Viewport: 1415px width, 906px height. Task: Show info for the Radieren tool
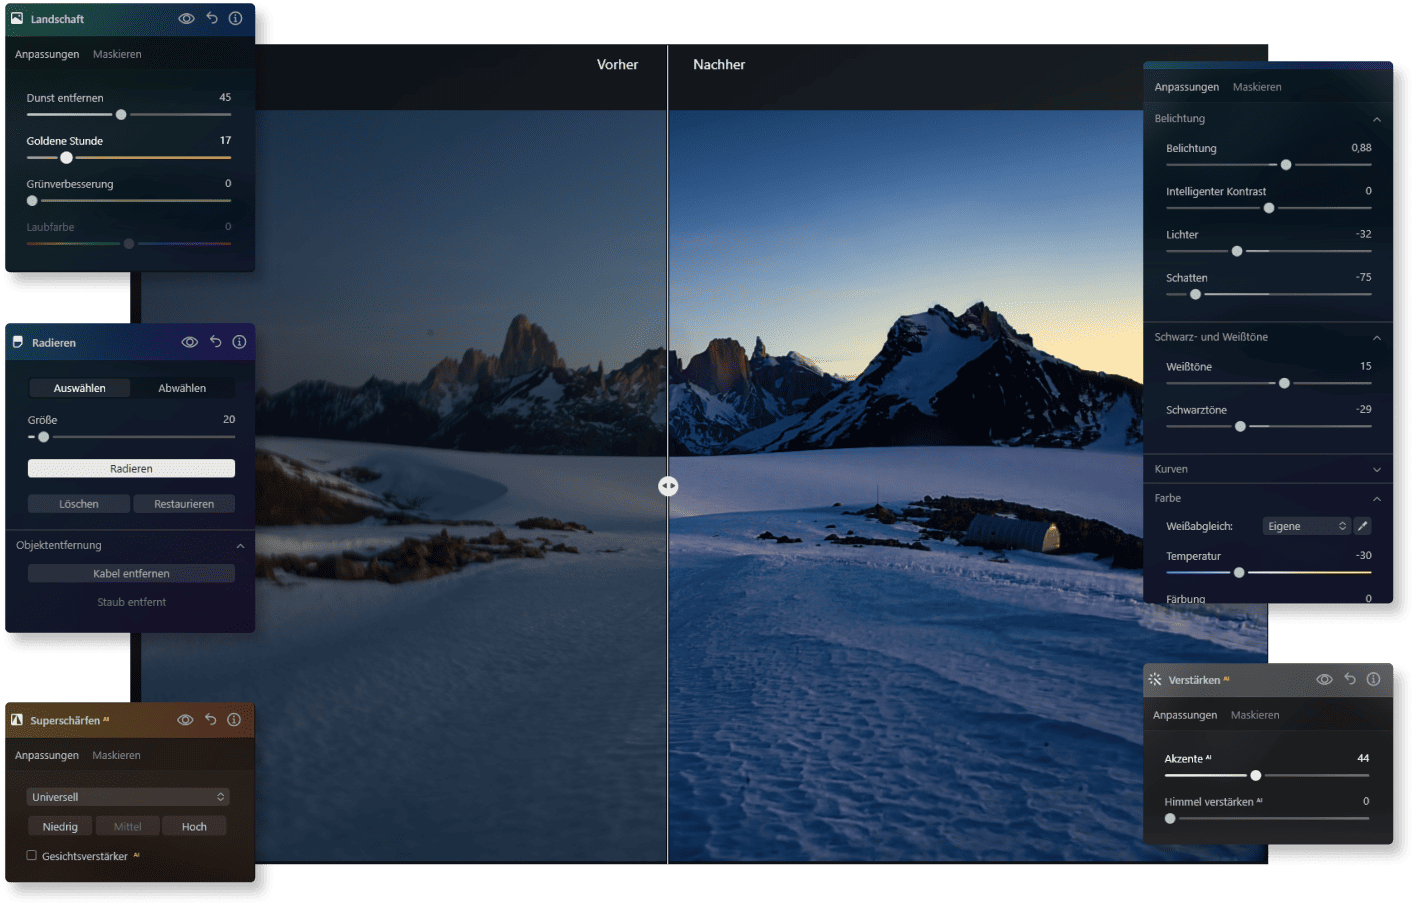pos(240,342)
